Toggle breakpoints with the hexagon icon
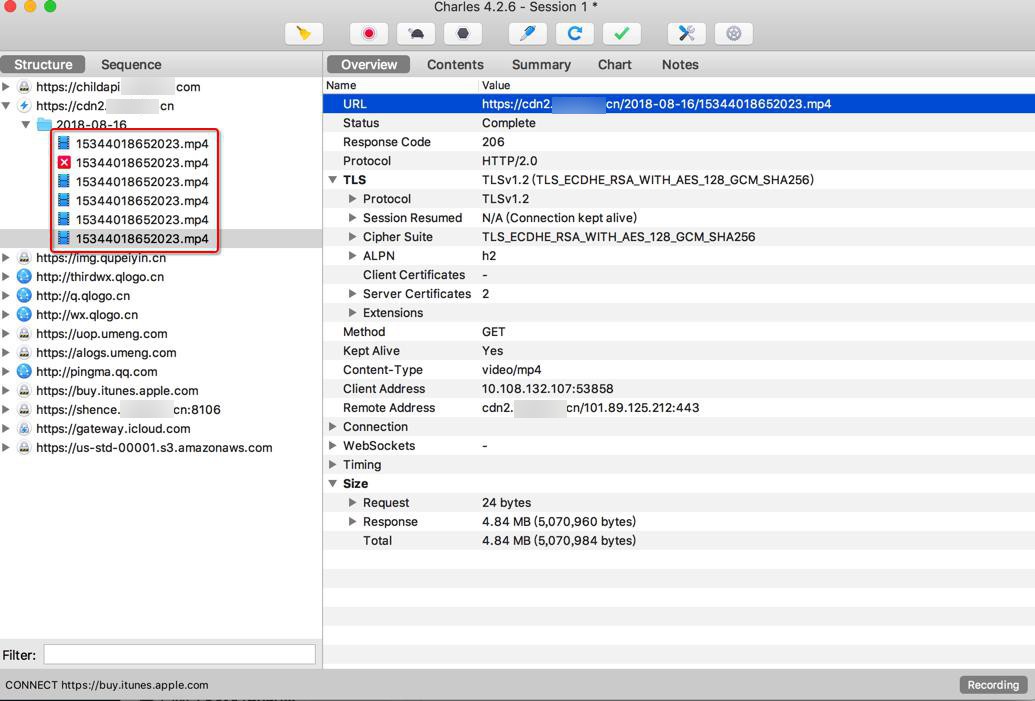The width and height of the screenshot is (1035, 701). 463,33
